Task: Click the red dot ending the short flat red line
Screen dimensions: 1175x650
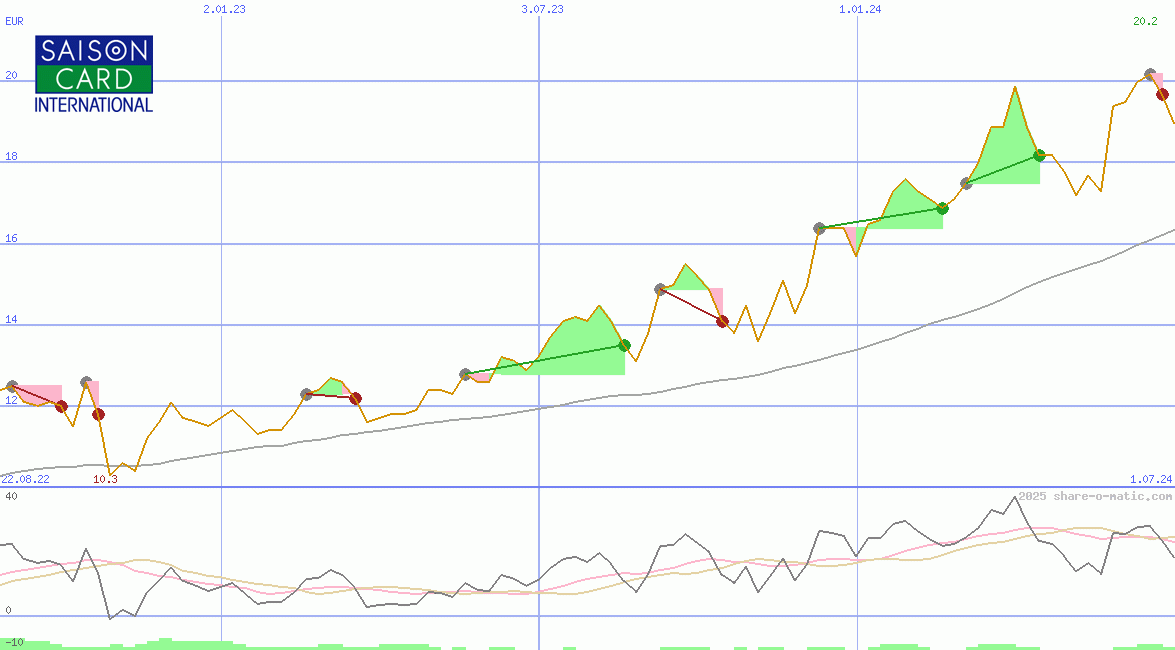Action: pyautogui.click(x=355, y=398)
